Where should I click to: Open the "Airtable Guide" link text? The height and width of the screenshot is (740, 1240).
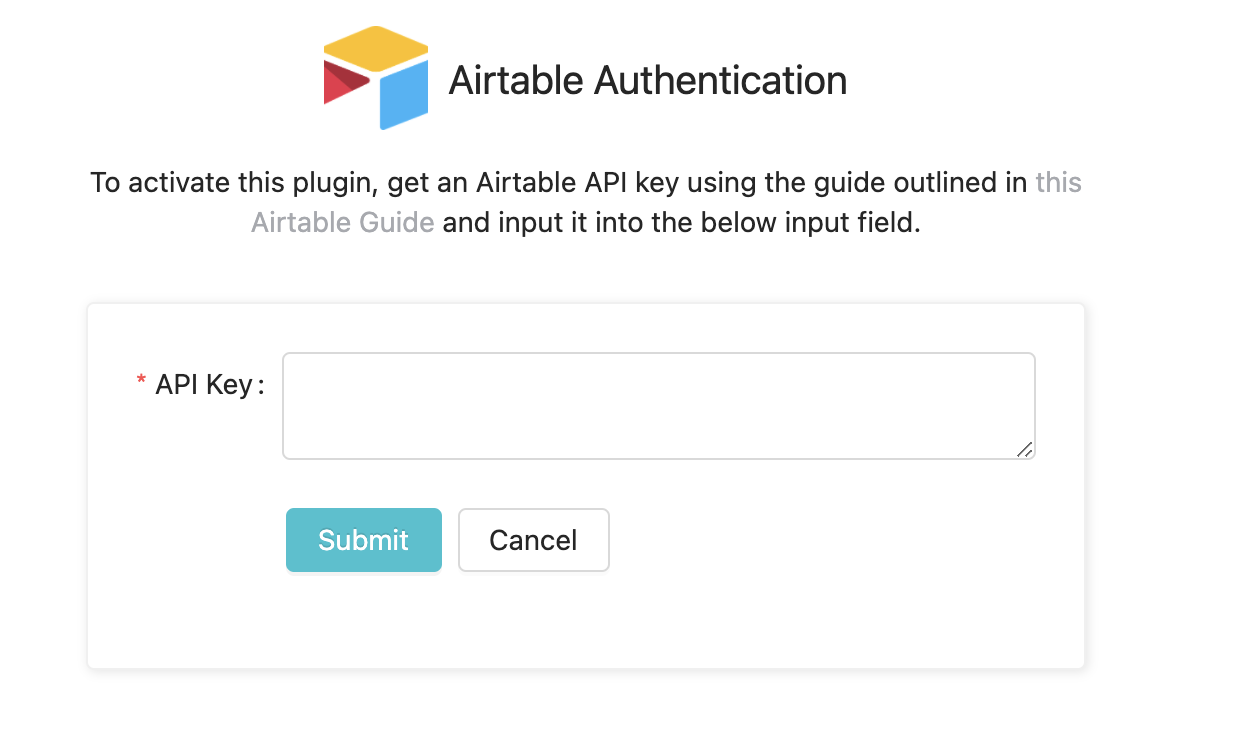342,222
